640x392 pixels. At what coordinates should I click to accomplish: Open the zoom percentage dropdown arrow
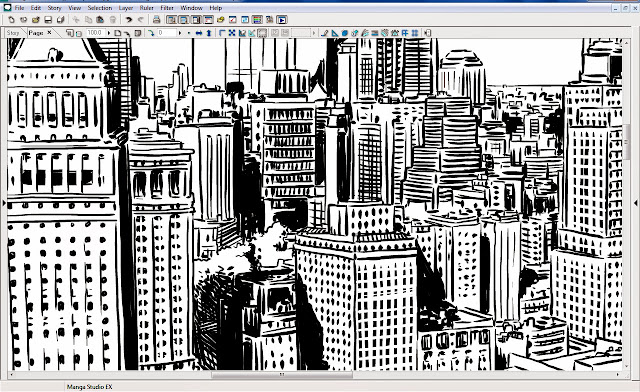(108, 33)
